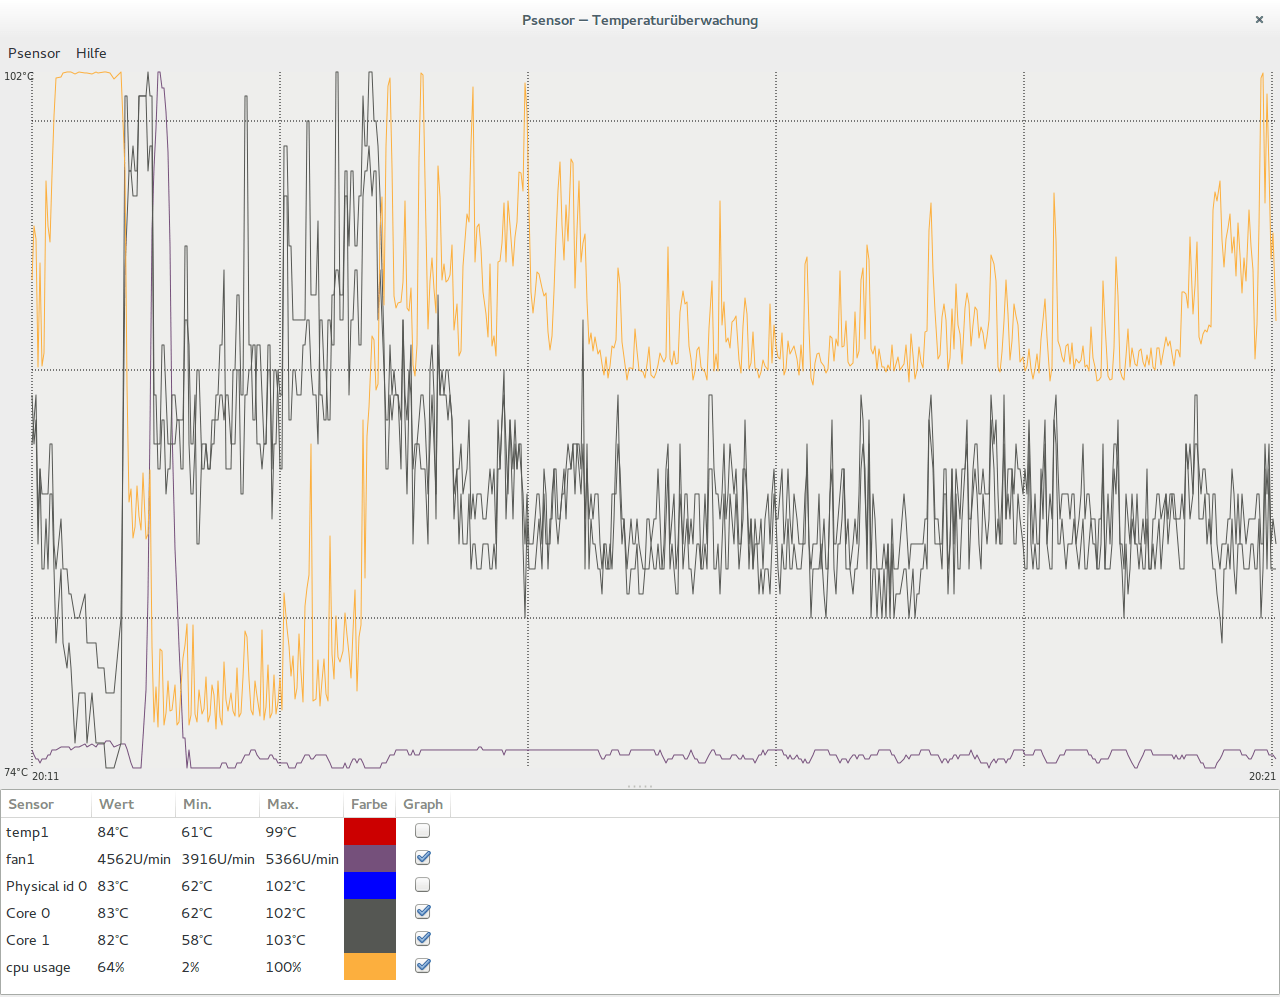This screenshot has height=997, width=1280.
Task: Select the Core 1 sensor name
Action: [28, 940]
